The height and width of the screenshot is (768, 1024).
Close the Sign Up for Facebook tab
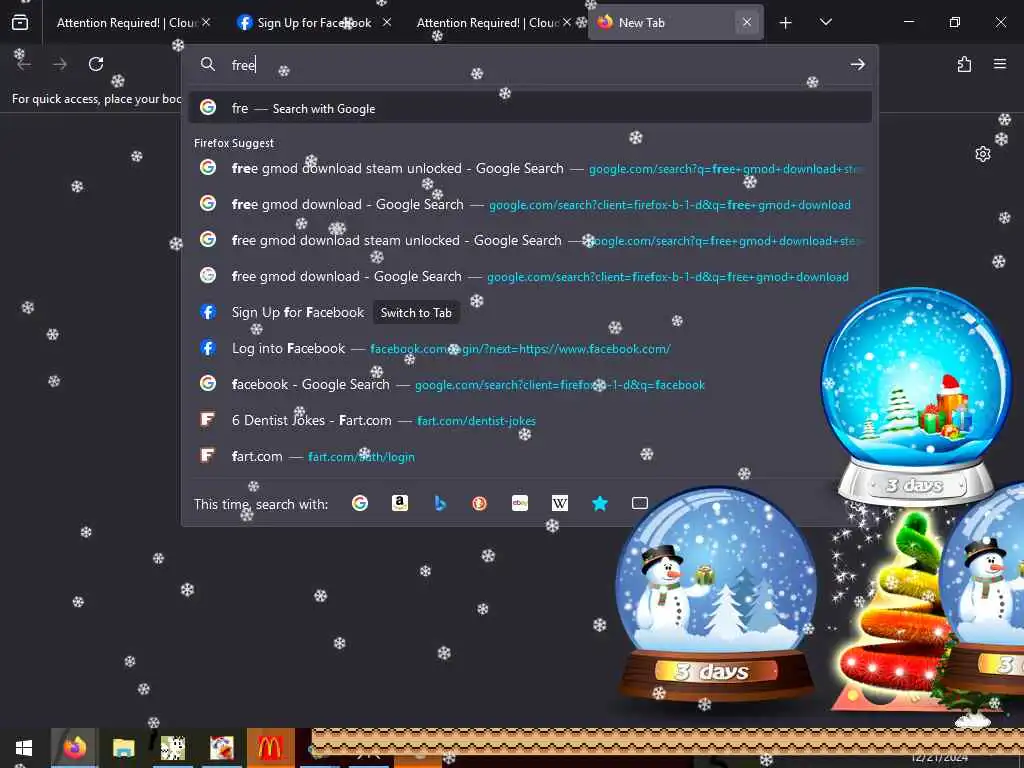pyautogui.click(x=387, y=23)
